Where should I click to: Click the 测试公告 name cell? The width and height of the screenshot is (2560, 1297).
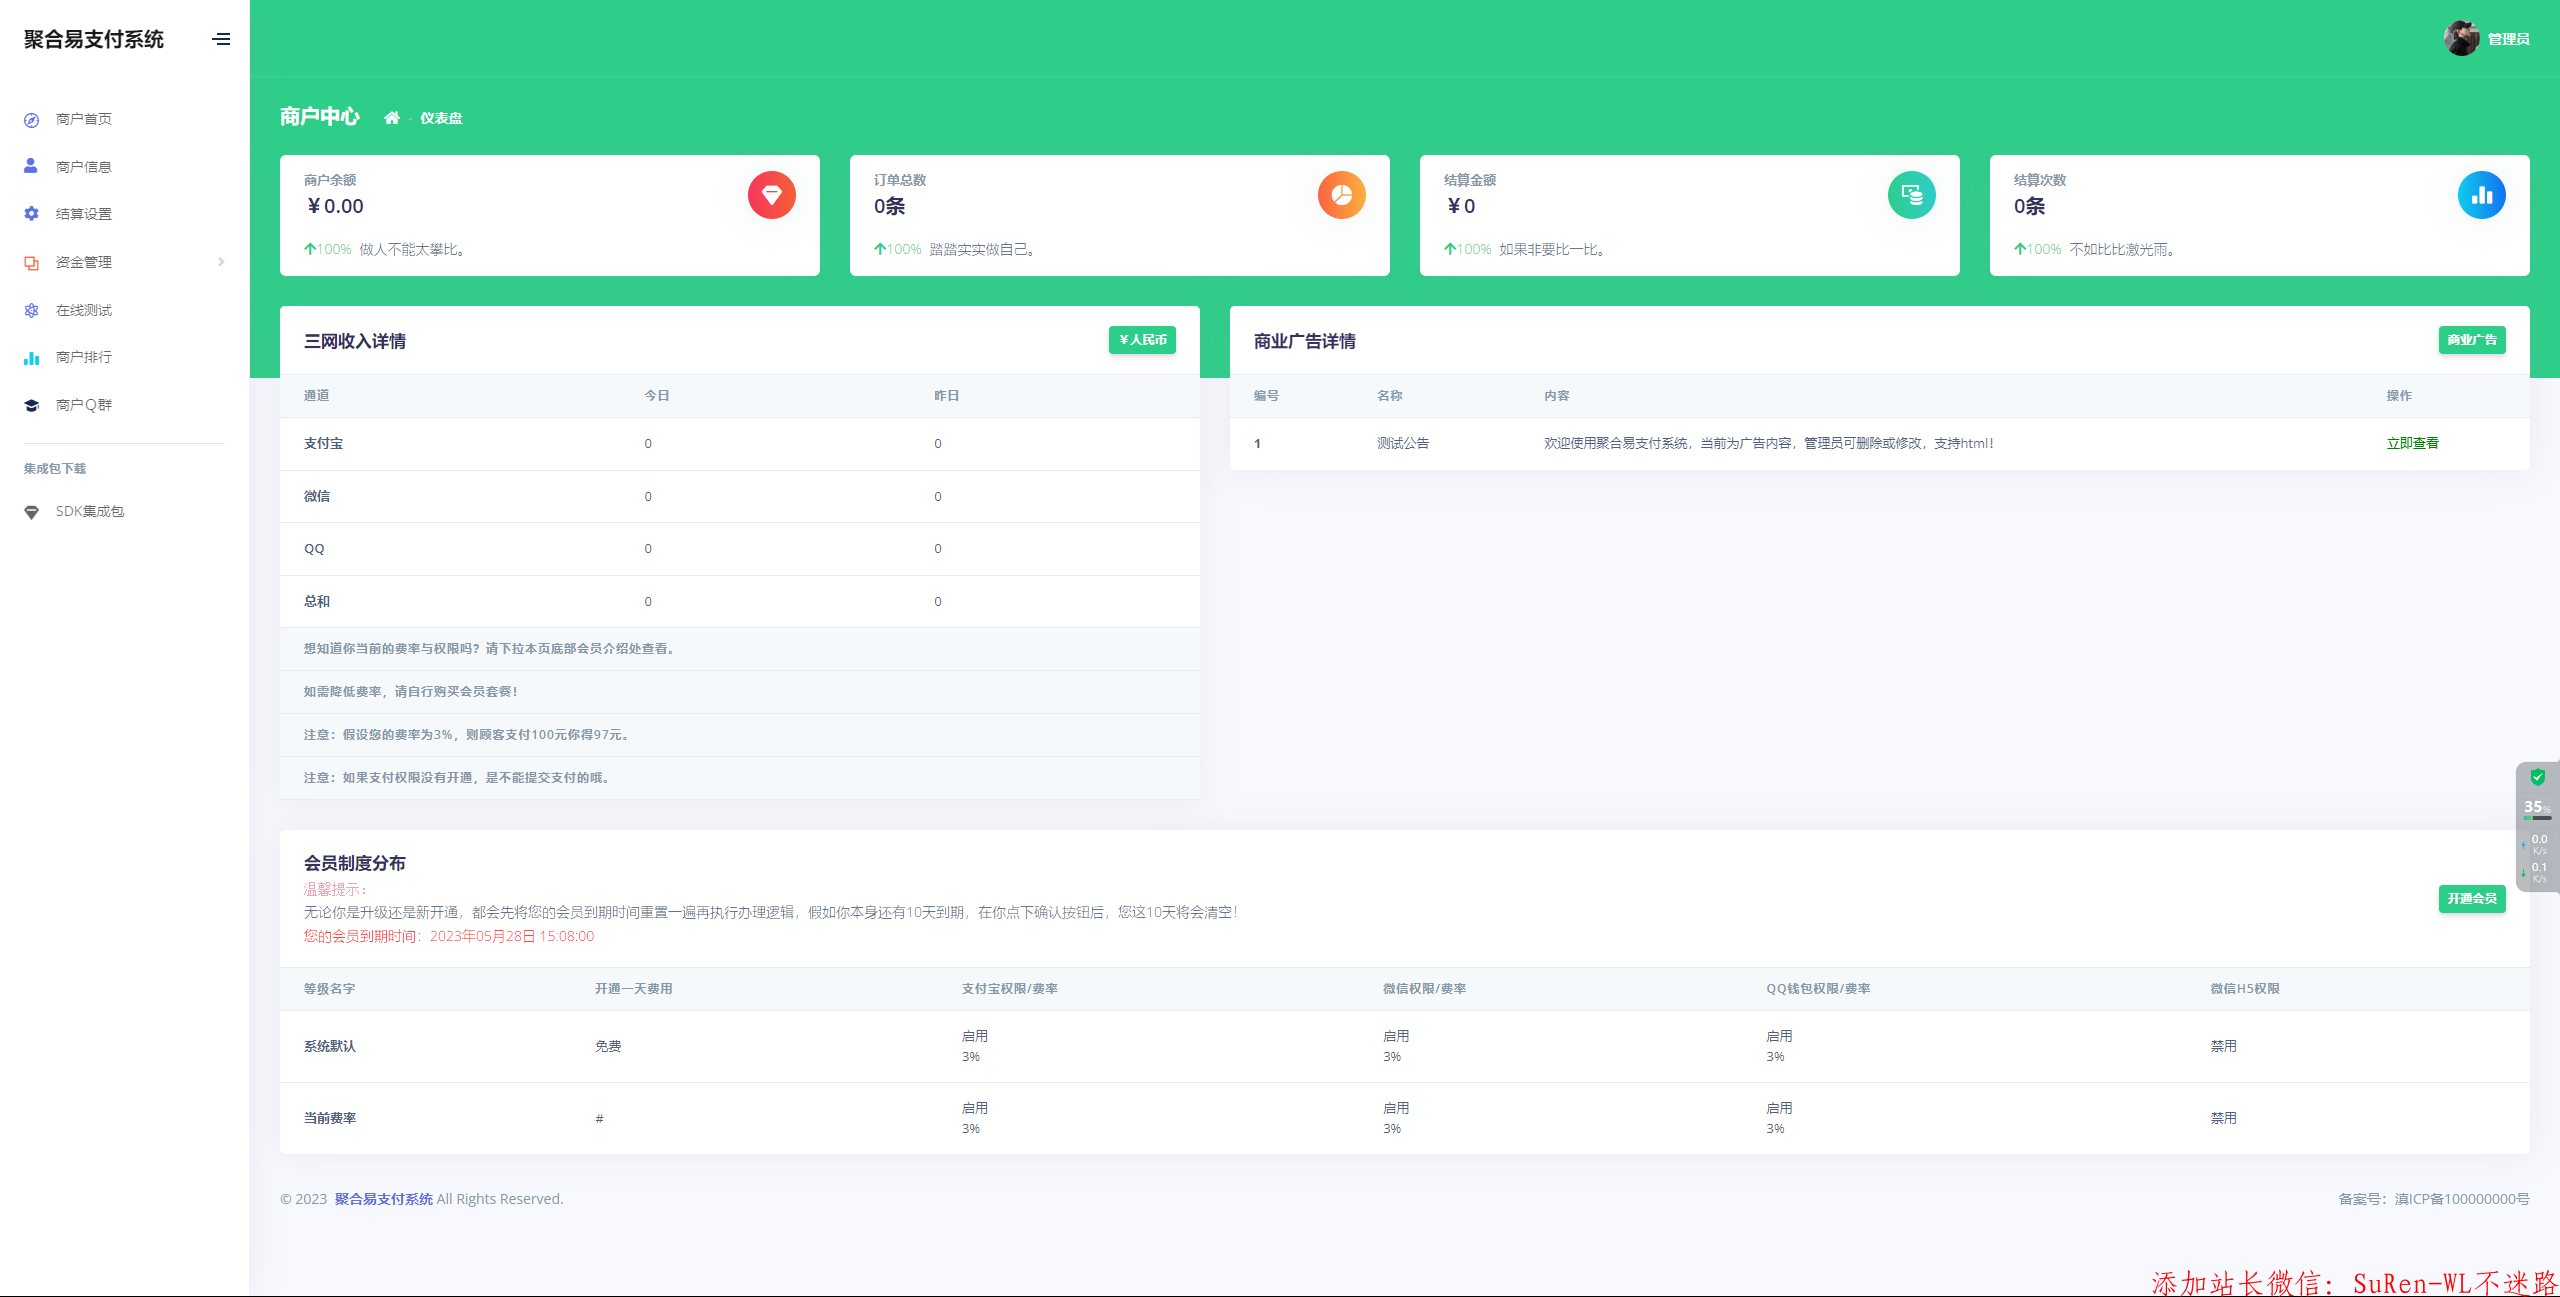pyautogui.click(x=1403, y=444)
